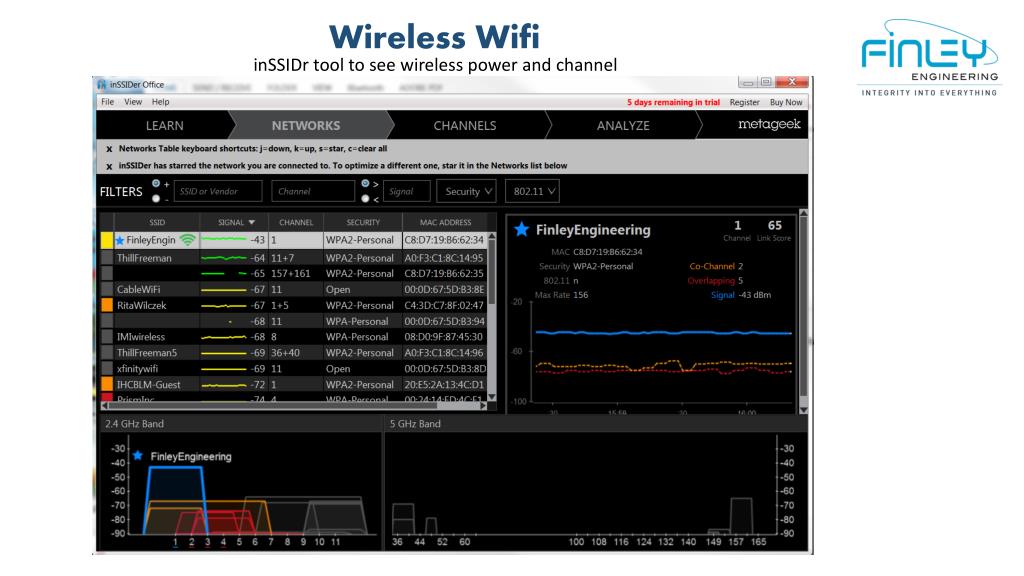Viewport: 1024px width, 576px height.
Task: Sort by the SSID column header
Action: tap(157, 223)
